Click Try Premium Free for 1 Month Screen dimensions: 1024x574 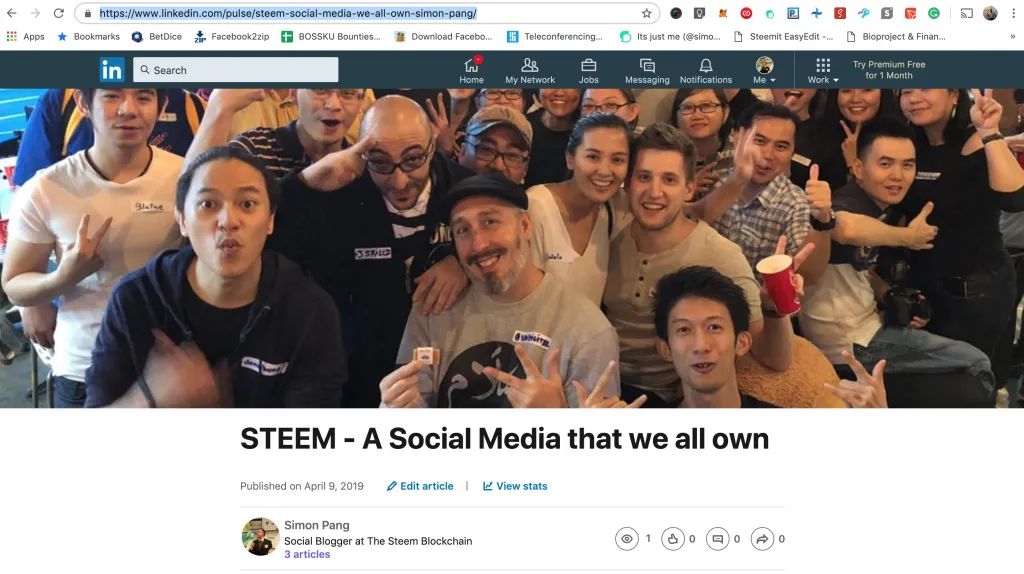click(x=889, y=70)
